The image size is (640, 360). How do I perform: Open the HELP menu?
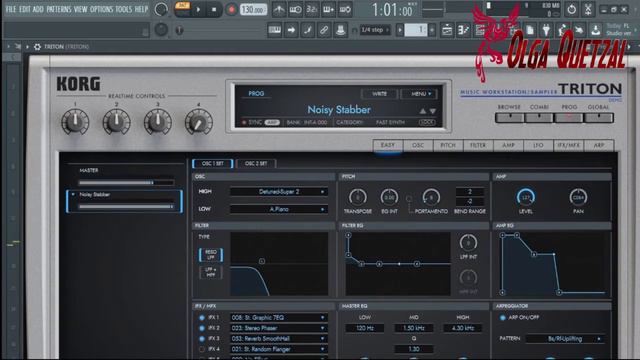tap(141, 9)
